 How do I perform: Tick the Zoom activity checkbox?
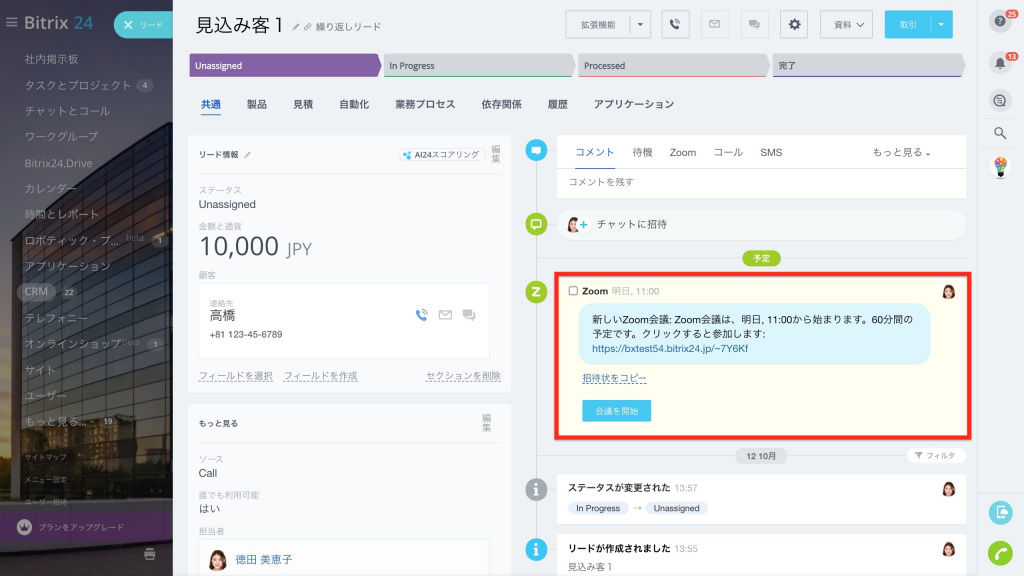pos(573,291)
